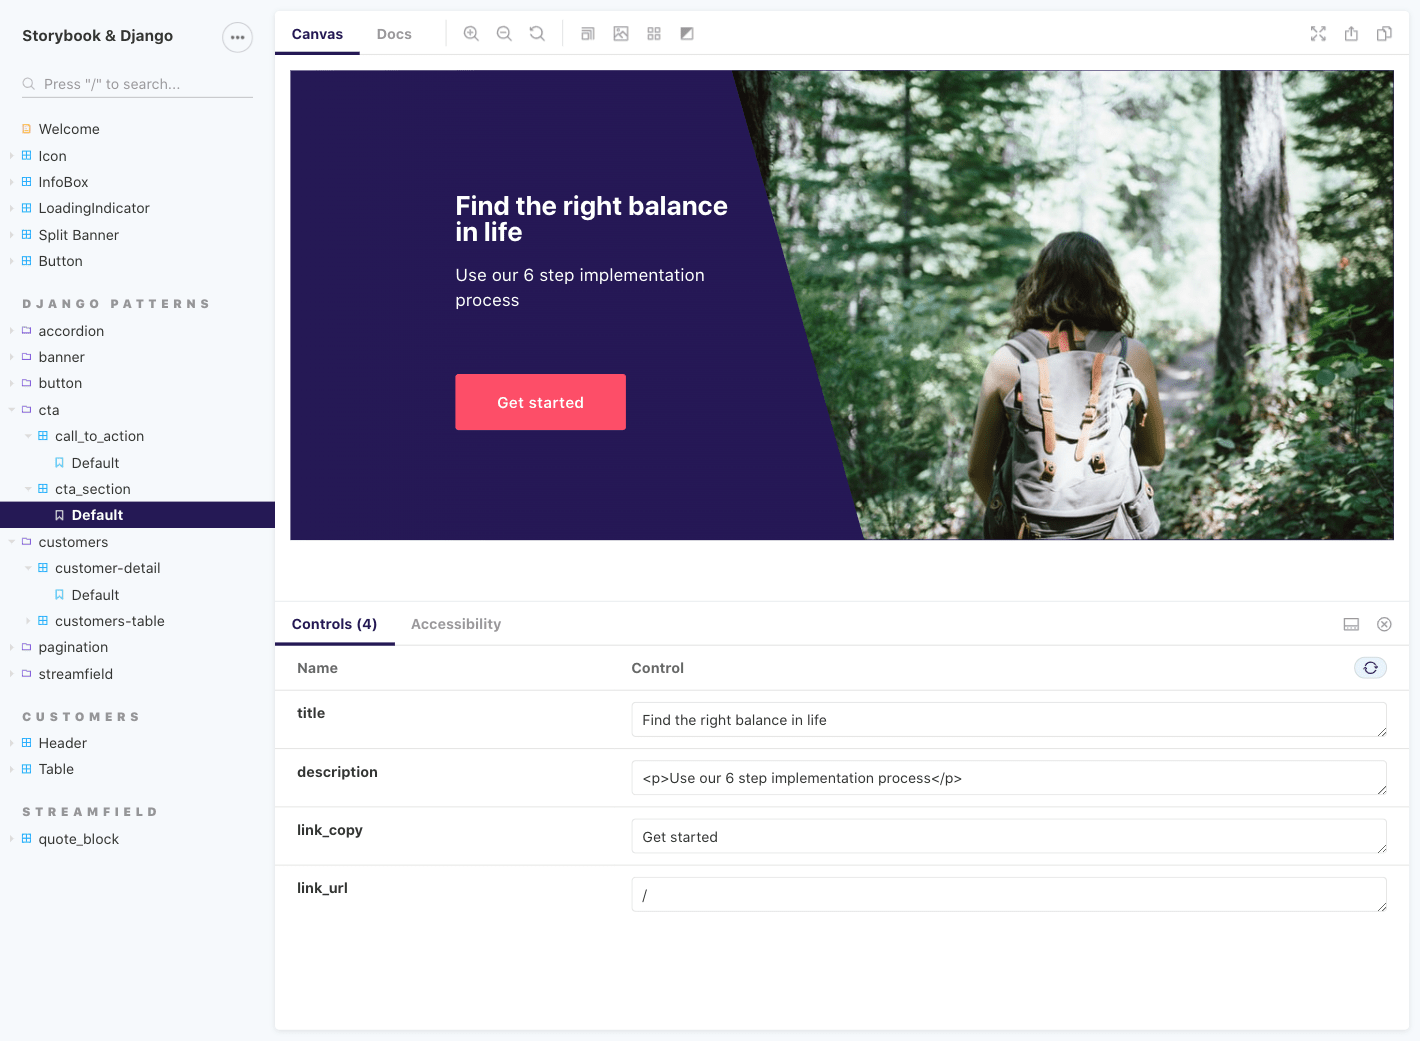Screen dimensions: 1420x1041
Task: Click the selected Default bookmark icon
Action: (x=59, y=515)
